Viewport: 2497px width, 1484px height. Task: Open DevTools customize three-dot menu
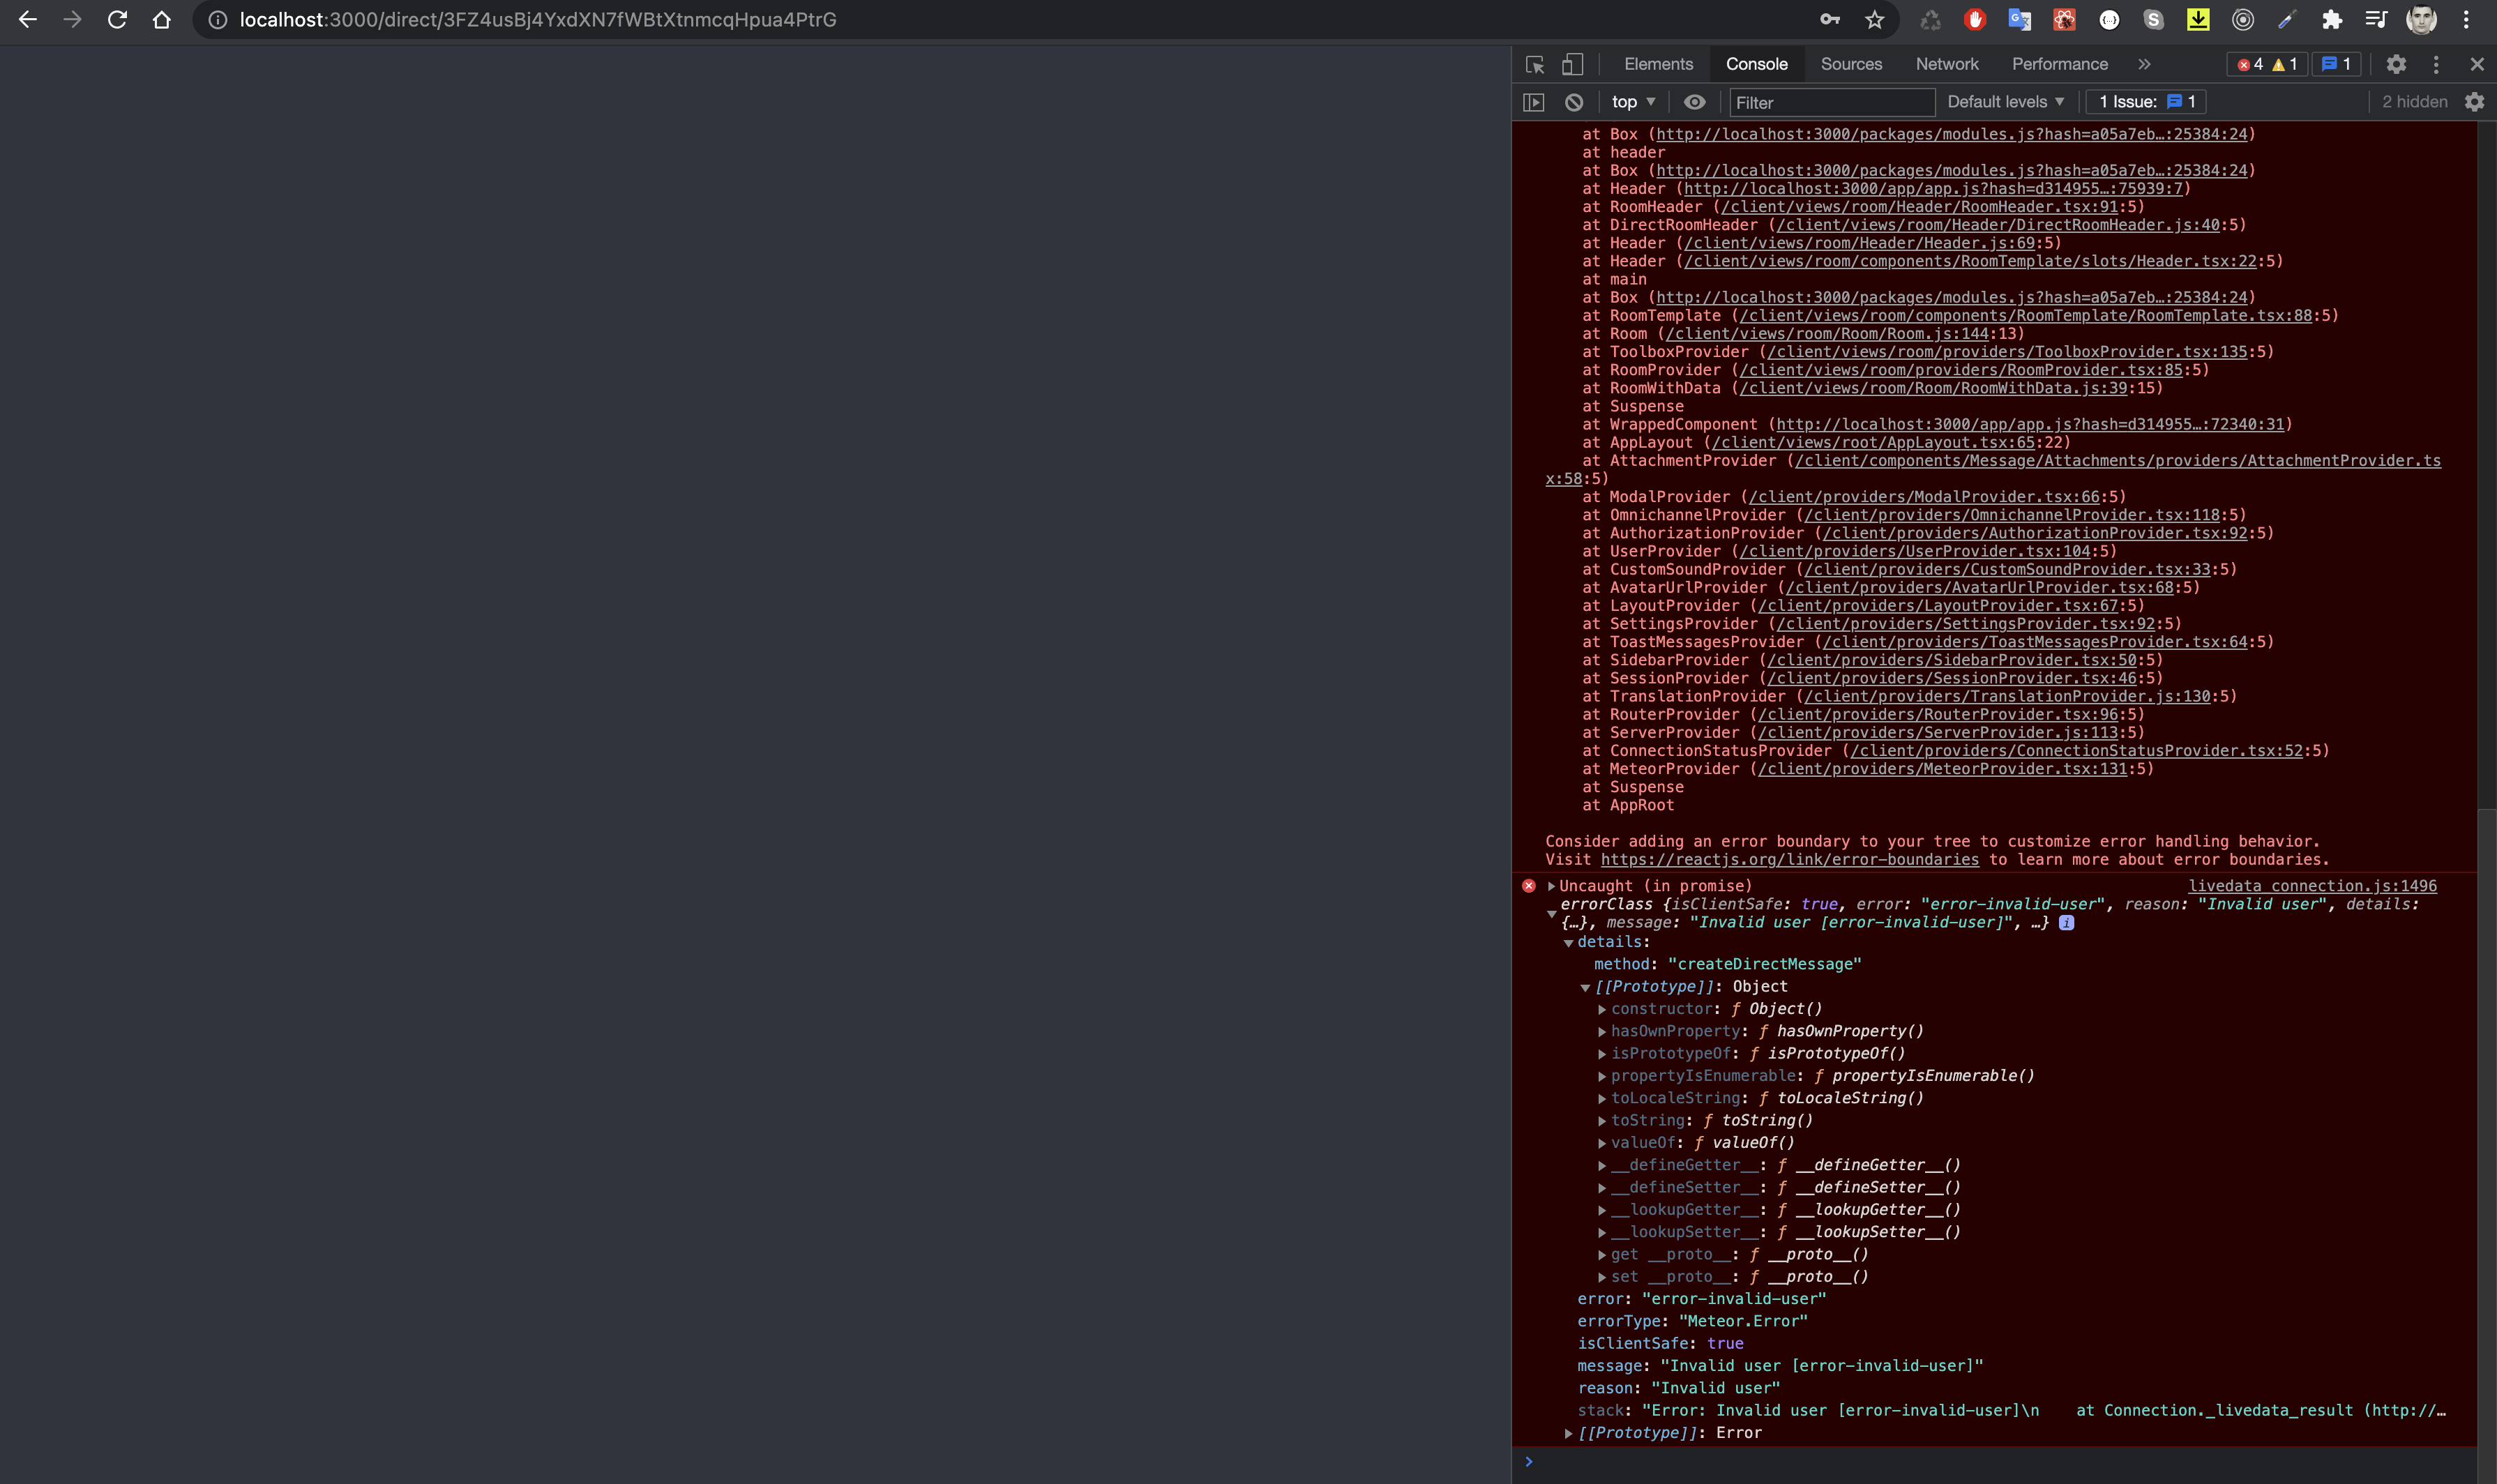click(2436, 65)
